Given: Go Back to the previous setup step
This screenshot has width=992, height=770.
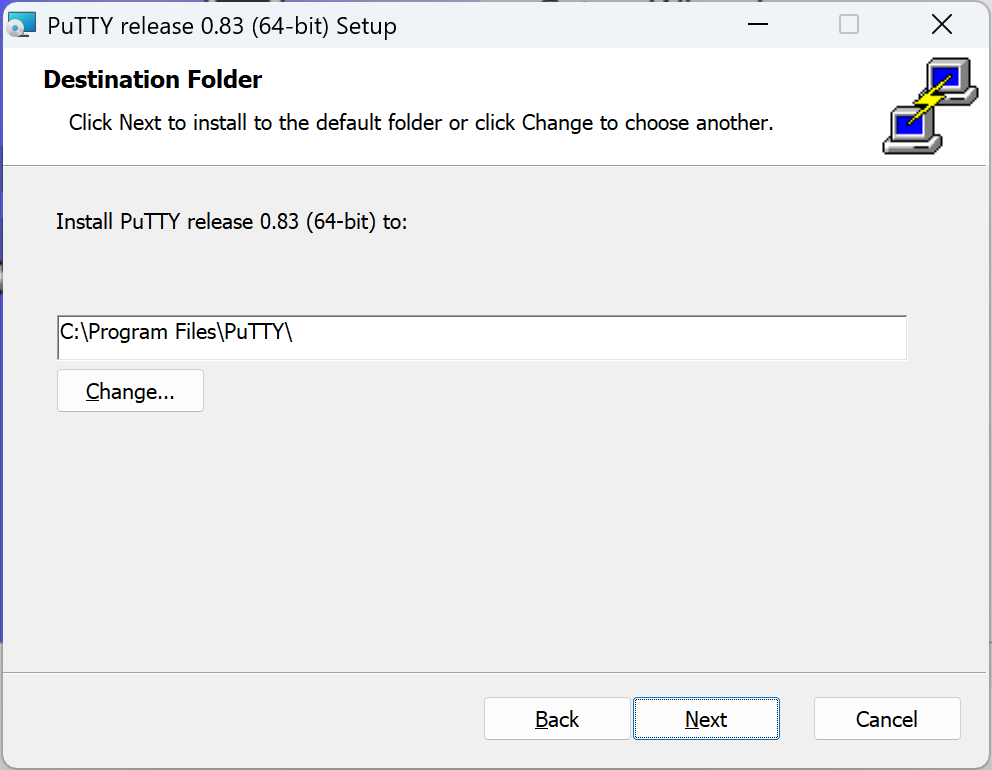Looking at the screenshot, I should tap(557, 719).
